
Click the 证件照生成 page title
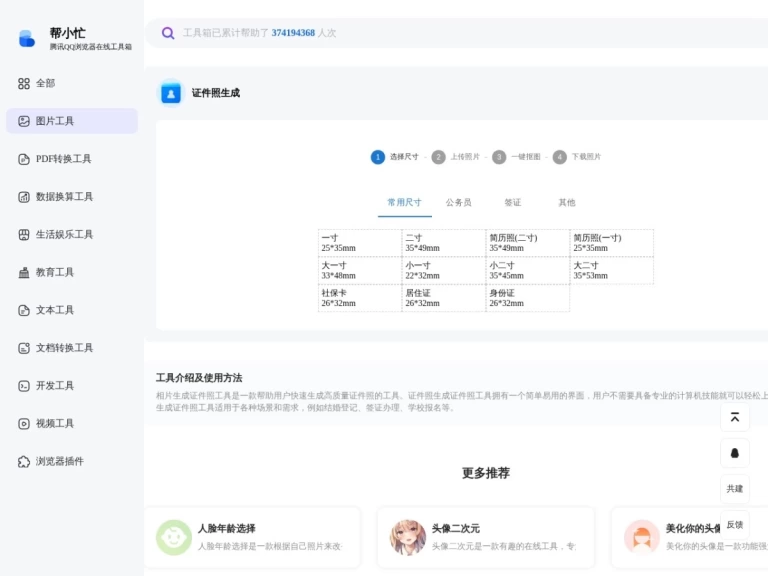[216, 93]
